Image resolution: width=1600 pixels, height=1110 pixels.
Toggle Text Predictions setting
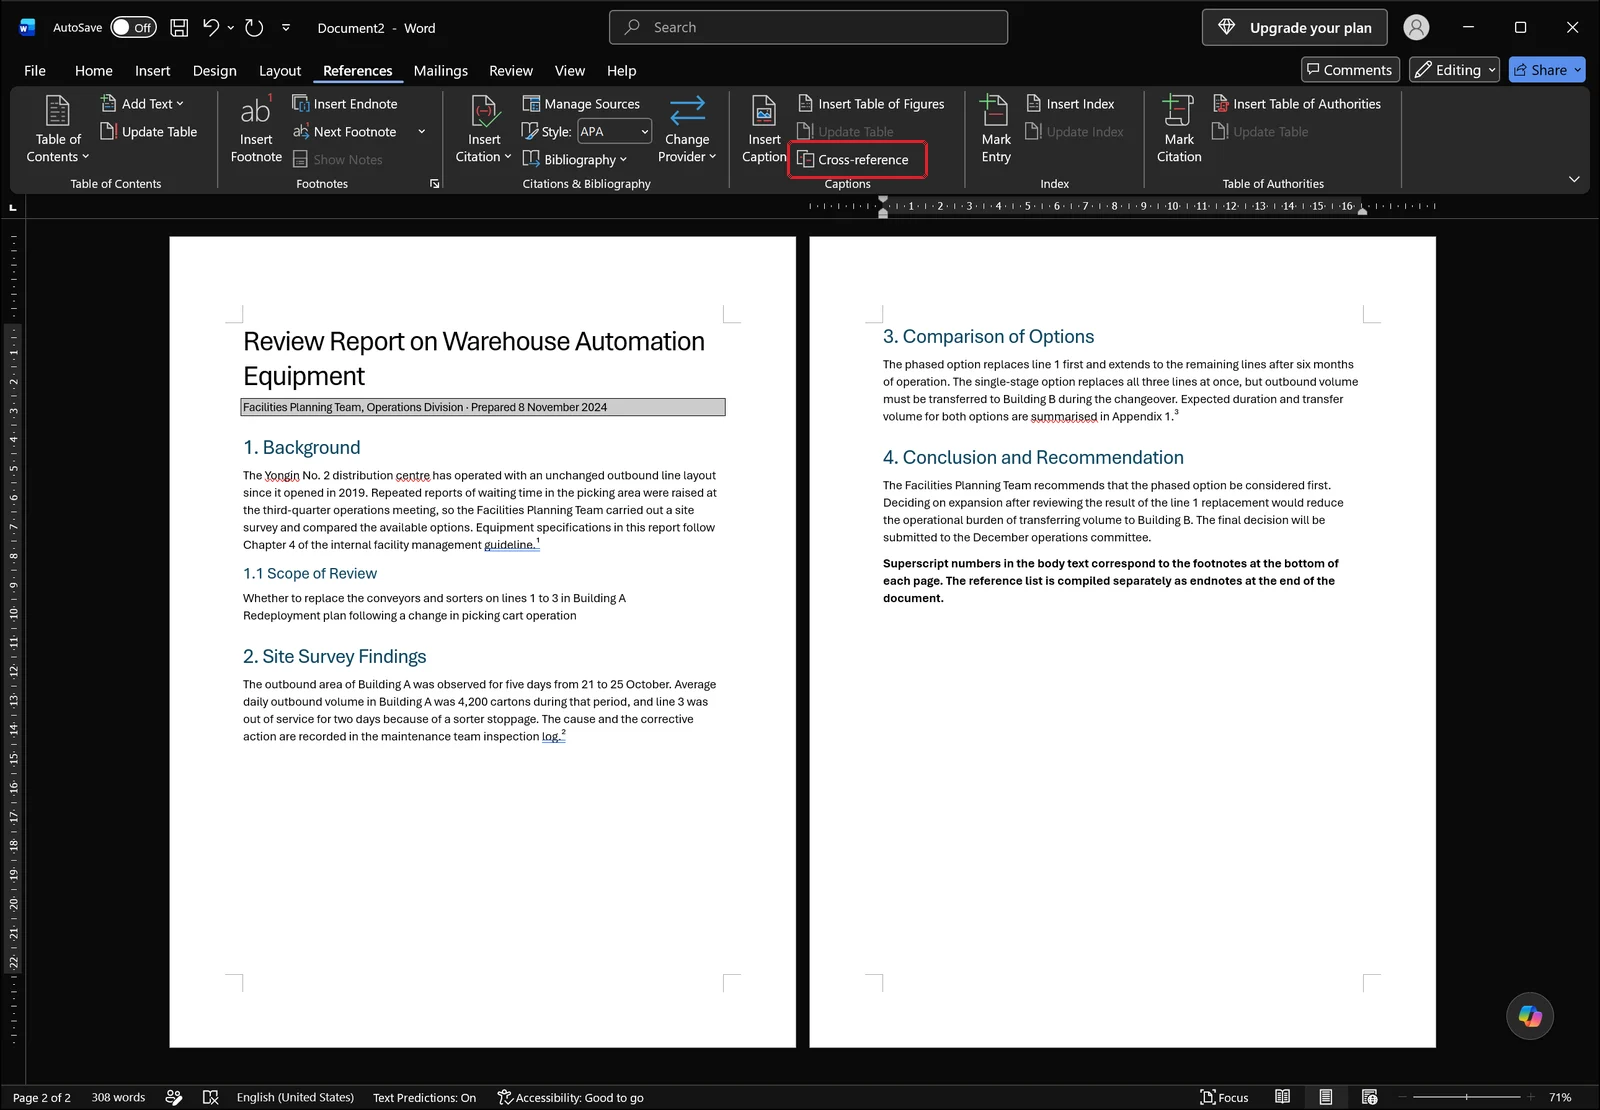pyautogui.click(x=424, y=1097)
